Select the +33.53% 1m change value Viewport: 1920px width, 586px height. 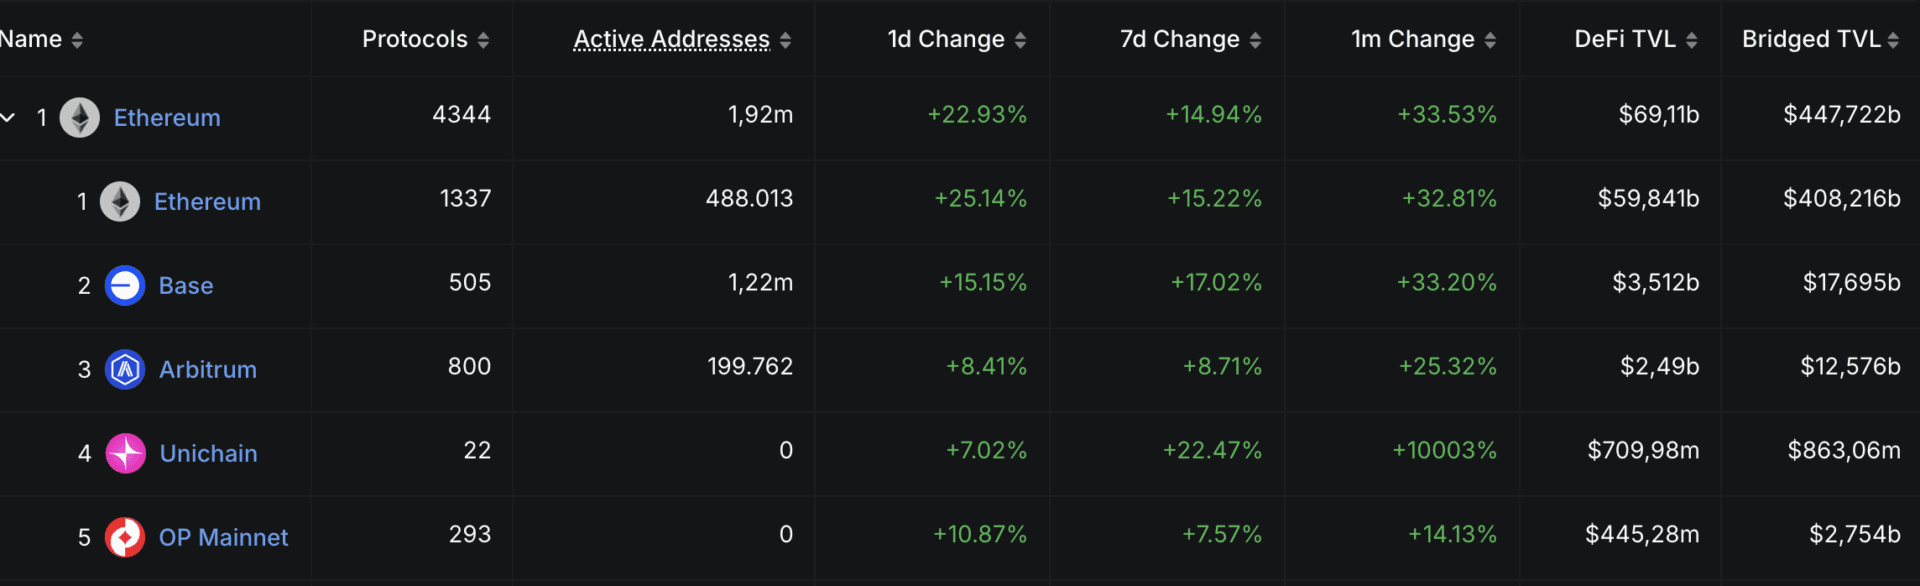click(1447, 115)
